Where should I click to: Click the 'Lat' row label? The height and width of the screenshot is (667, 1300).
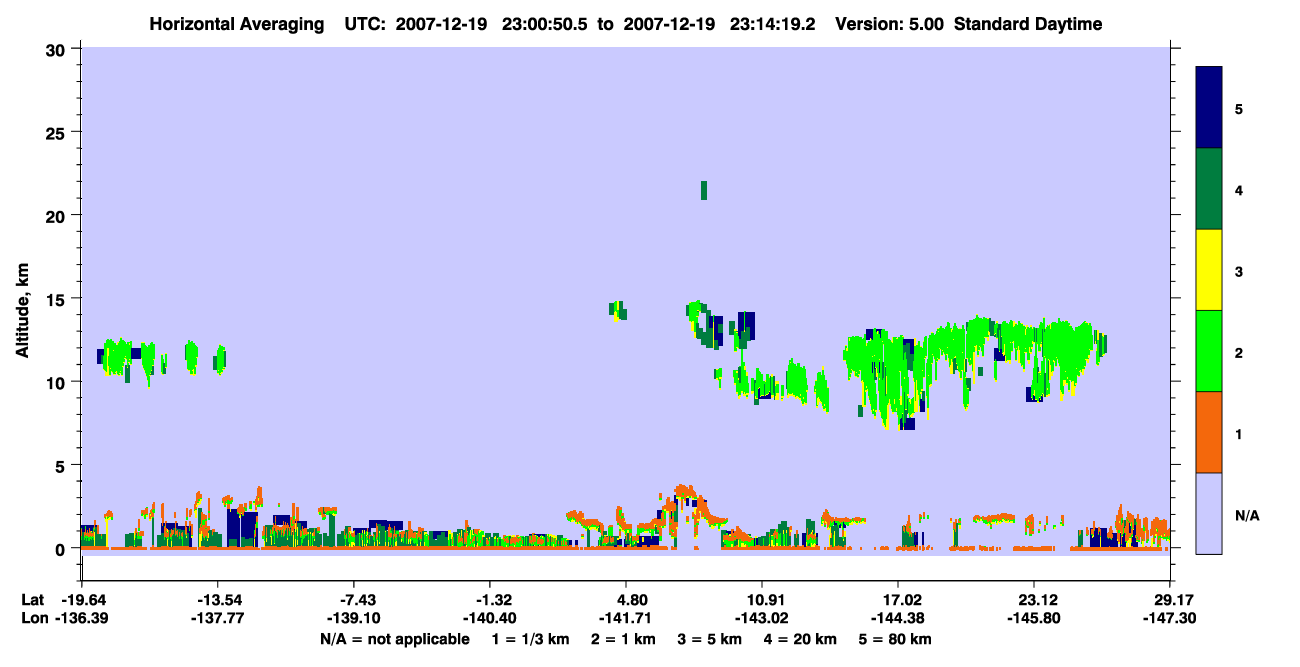32,600
